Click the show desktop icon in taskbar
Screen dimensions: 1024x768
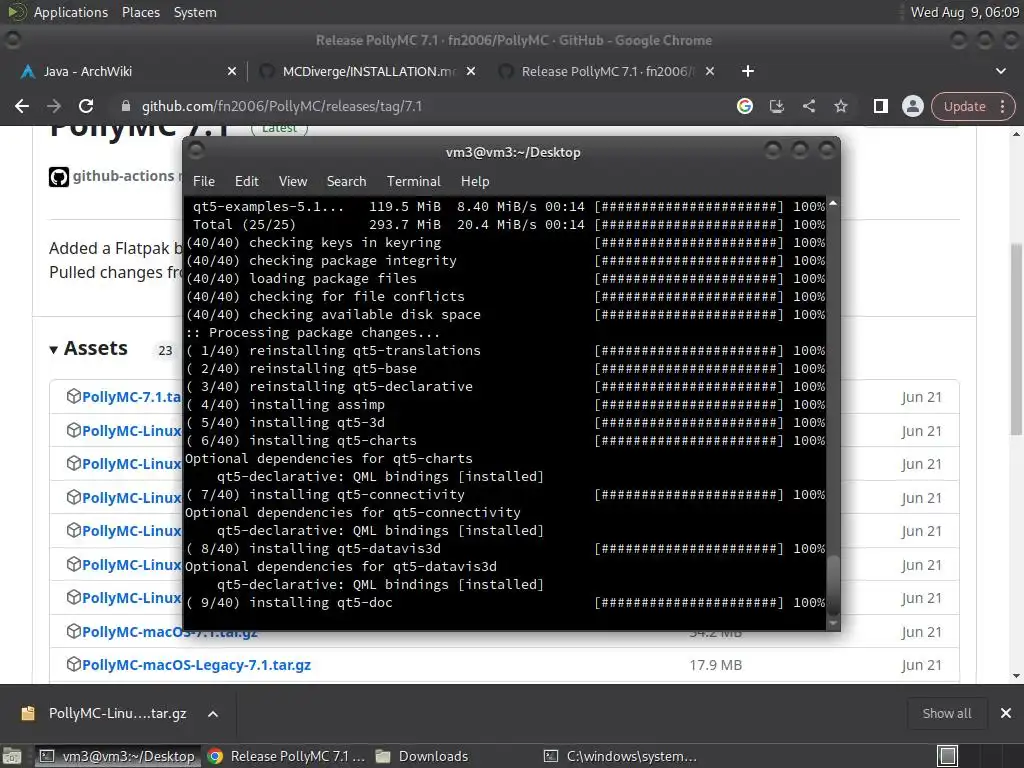[x=12, y=756]
